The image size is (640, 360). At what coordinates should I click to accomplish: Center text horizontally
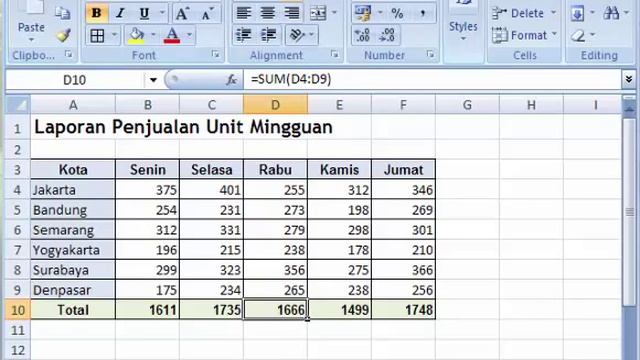tap(268, 13)
